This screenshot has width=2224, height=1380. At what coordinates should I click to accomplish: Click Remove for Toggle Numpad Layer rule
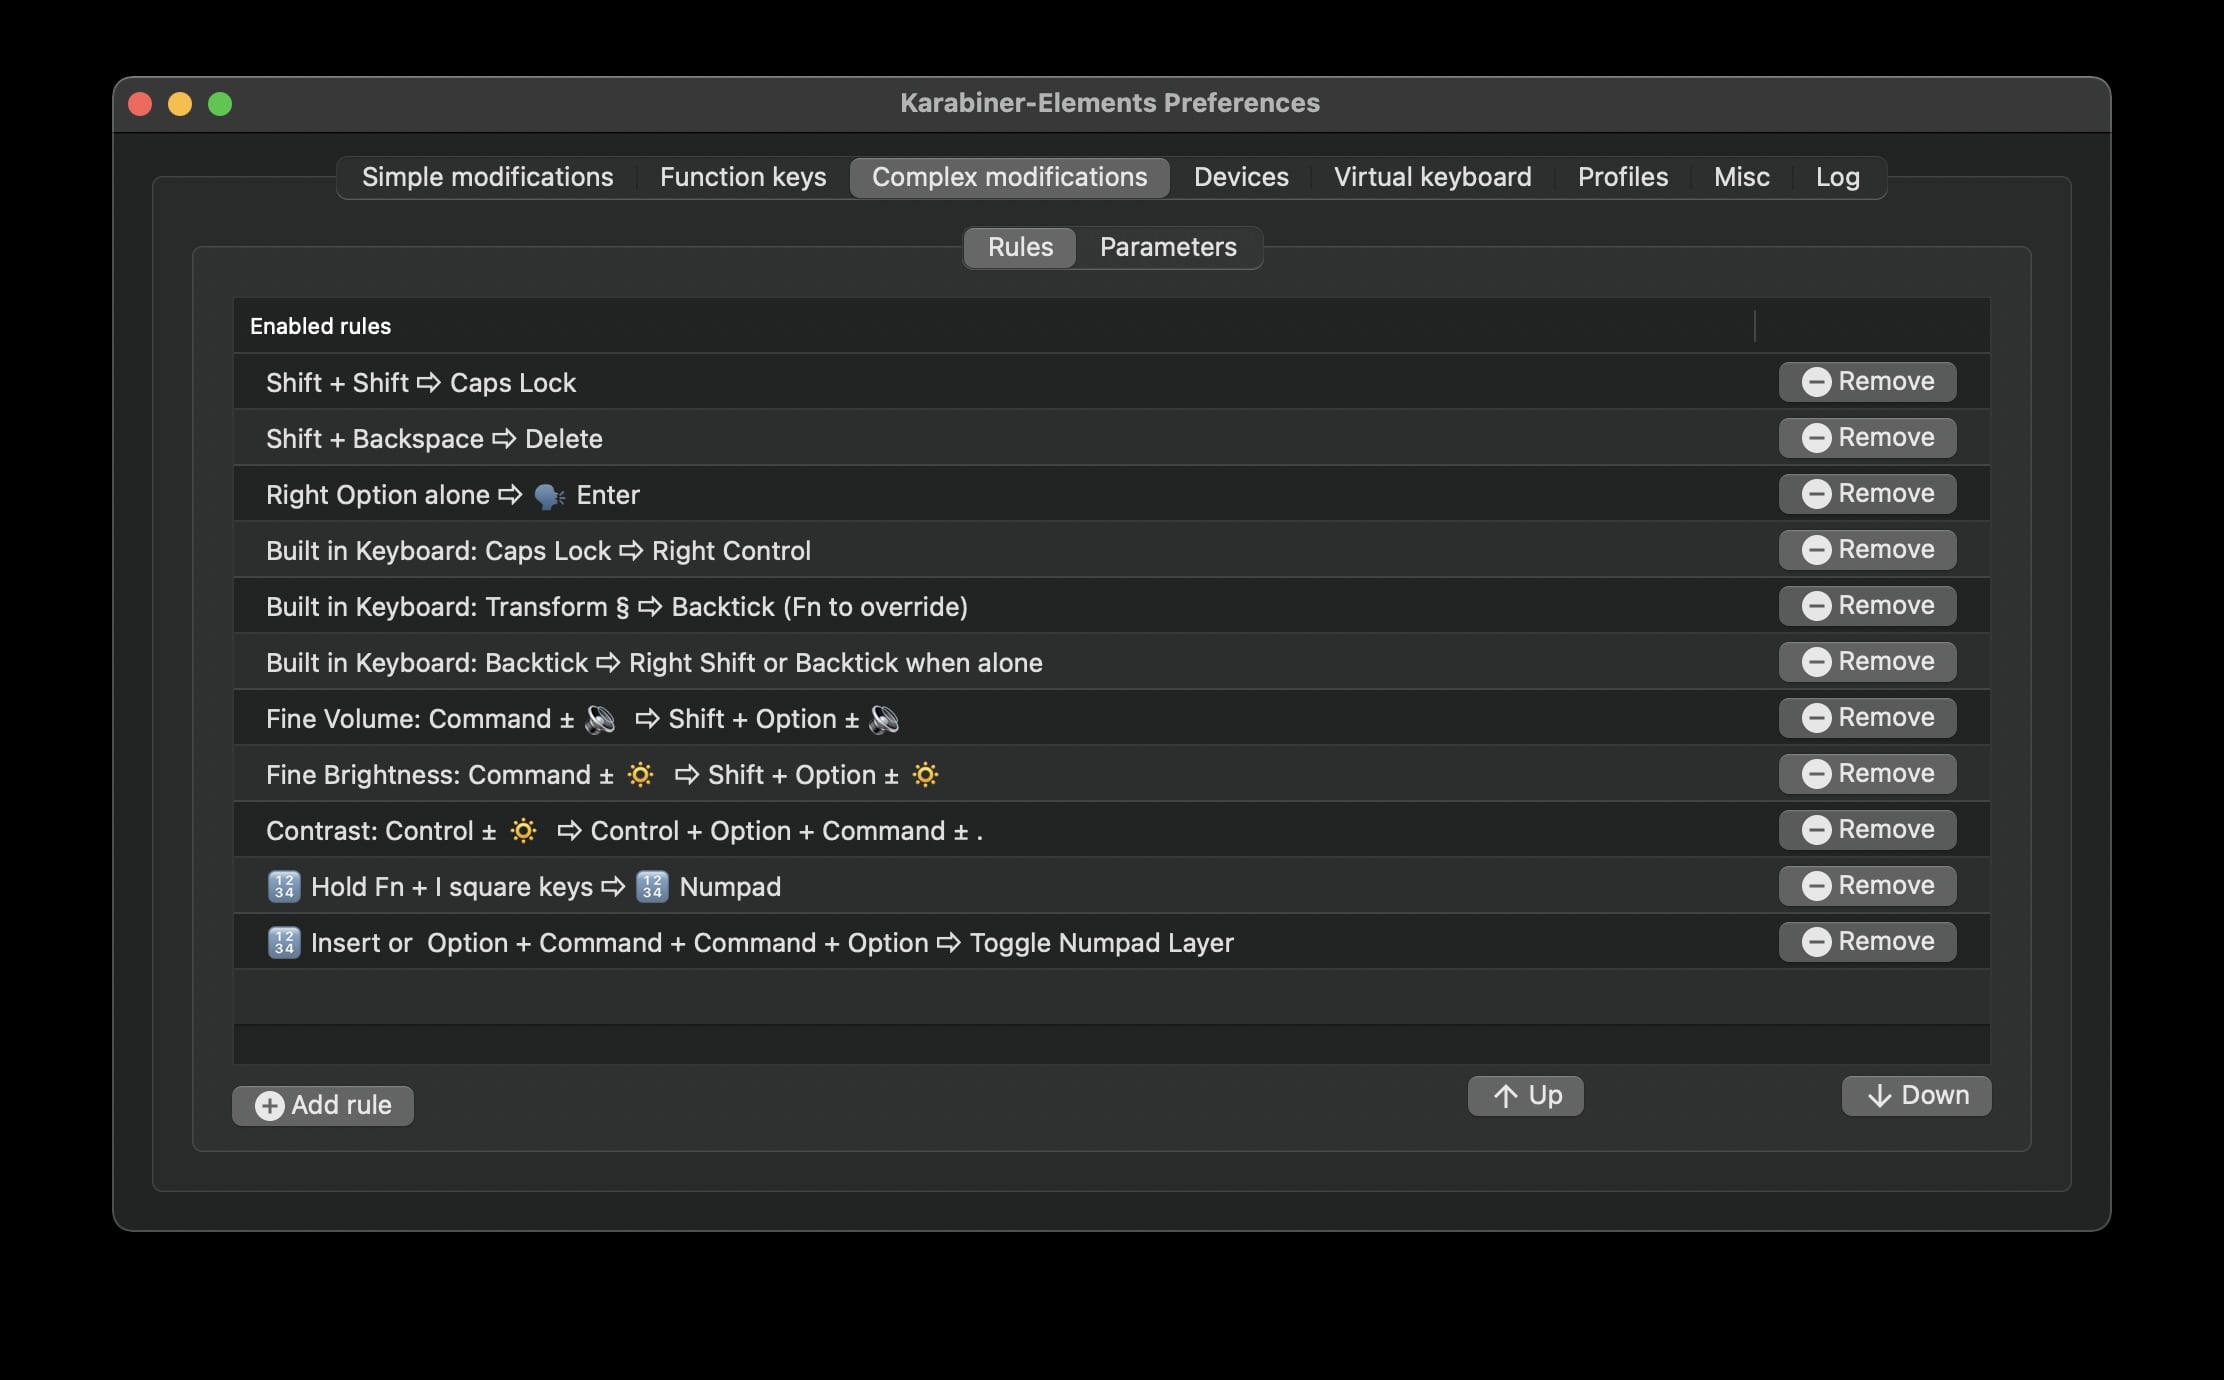point(1868,941)
